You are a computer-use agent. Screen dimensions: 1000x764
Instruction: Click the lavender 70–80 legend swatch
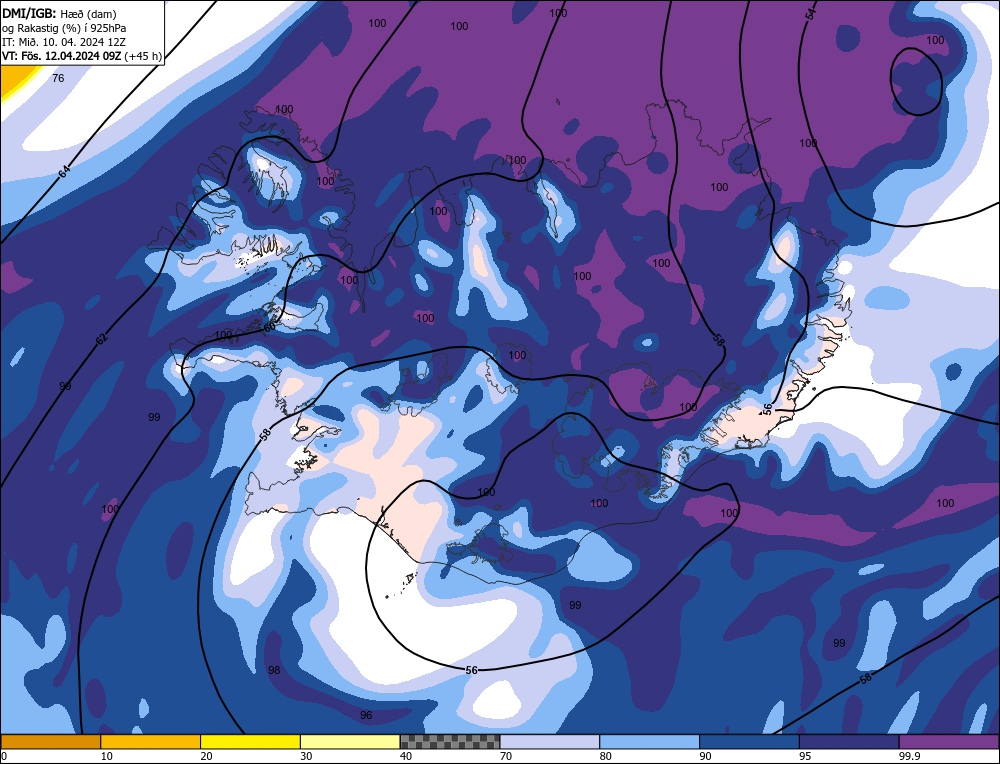pyautogui.click(x=550, y=742)
